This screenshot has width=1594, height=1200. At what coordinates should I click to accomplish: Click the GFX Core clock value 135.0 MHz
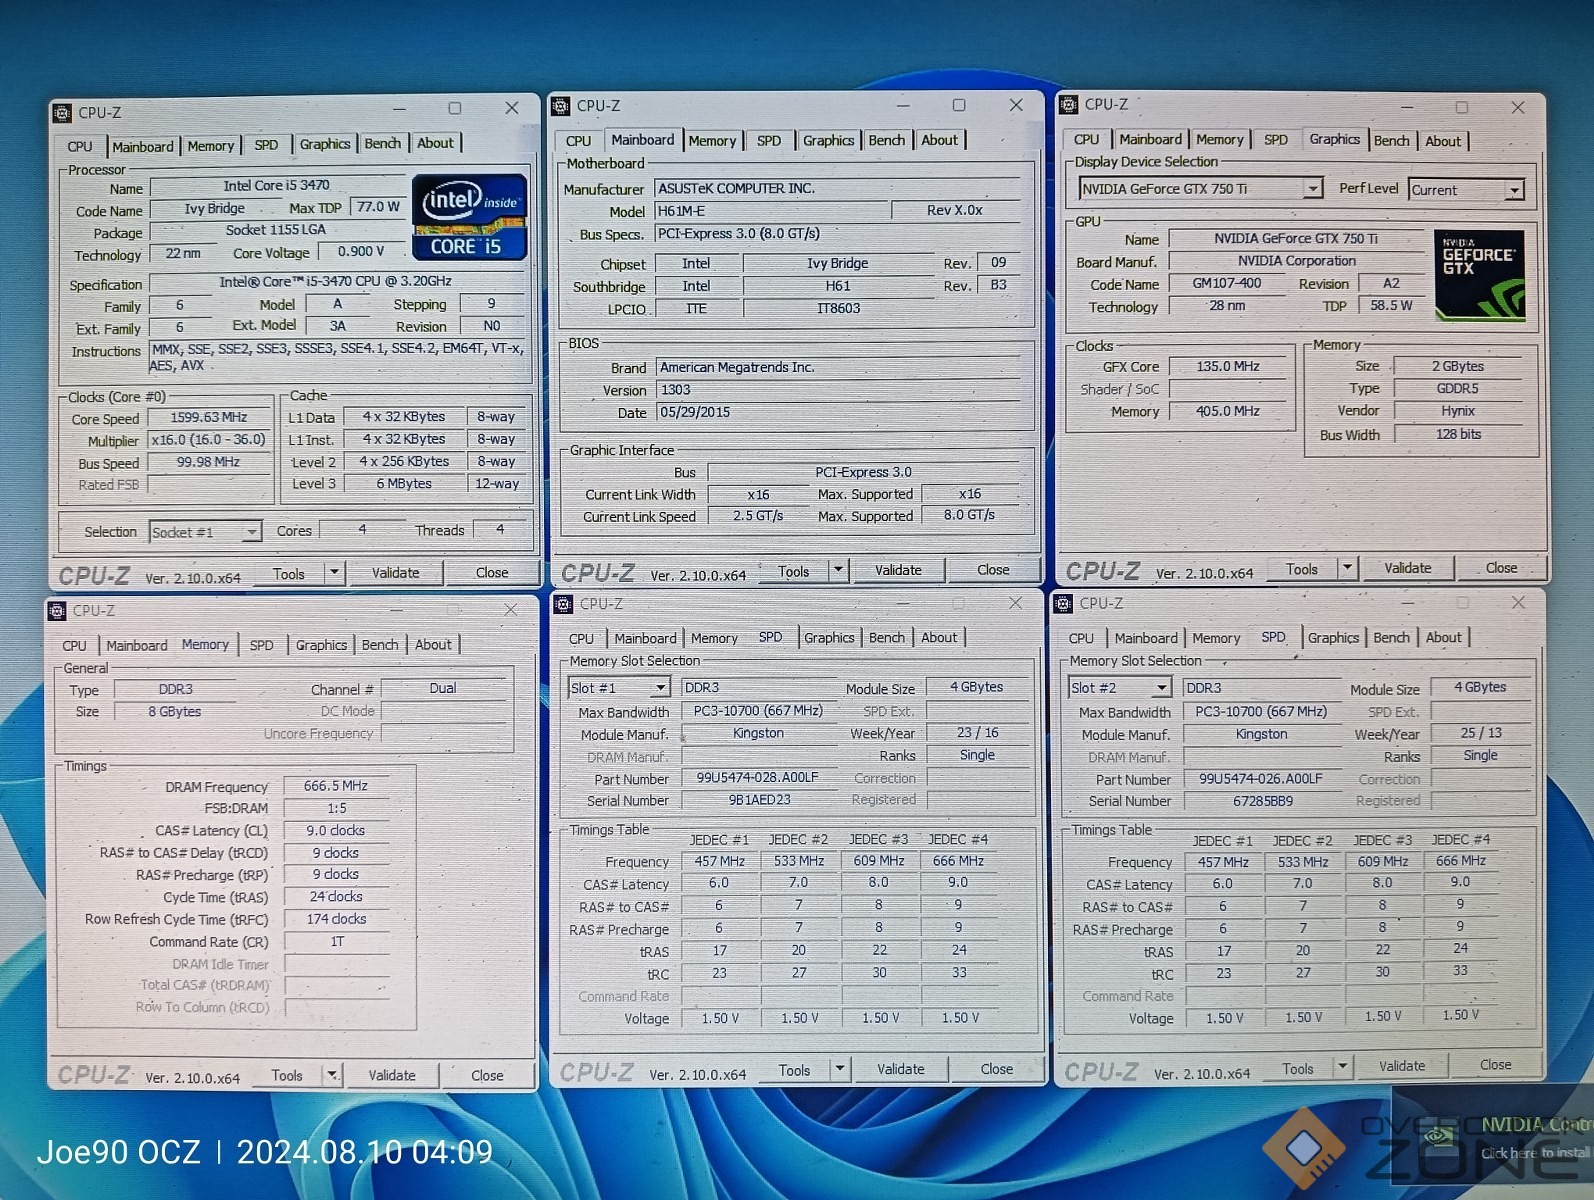click(x=1228, y=366)
